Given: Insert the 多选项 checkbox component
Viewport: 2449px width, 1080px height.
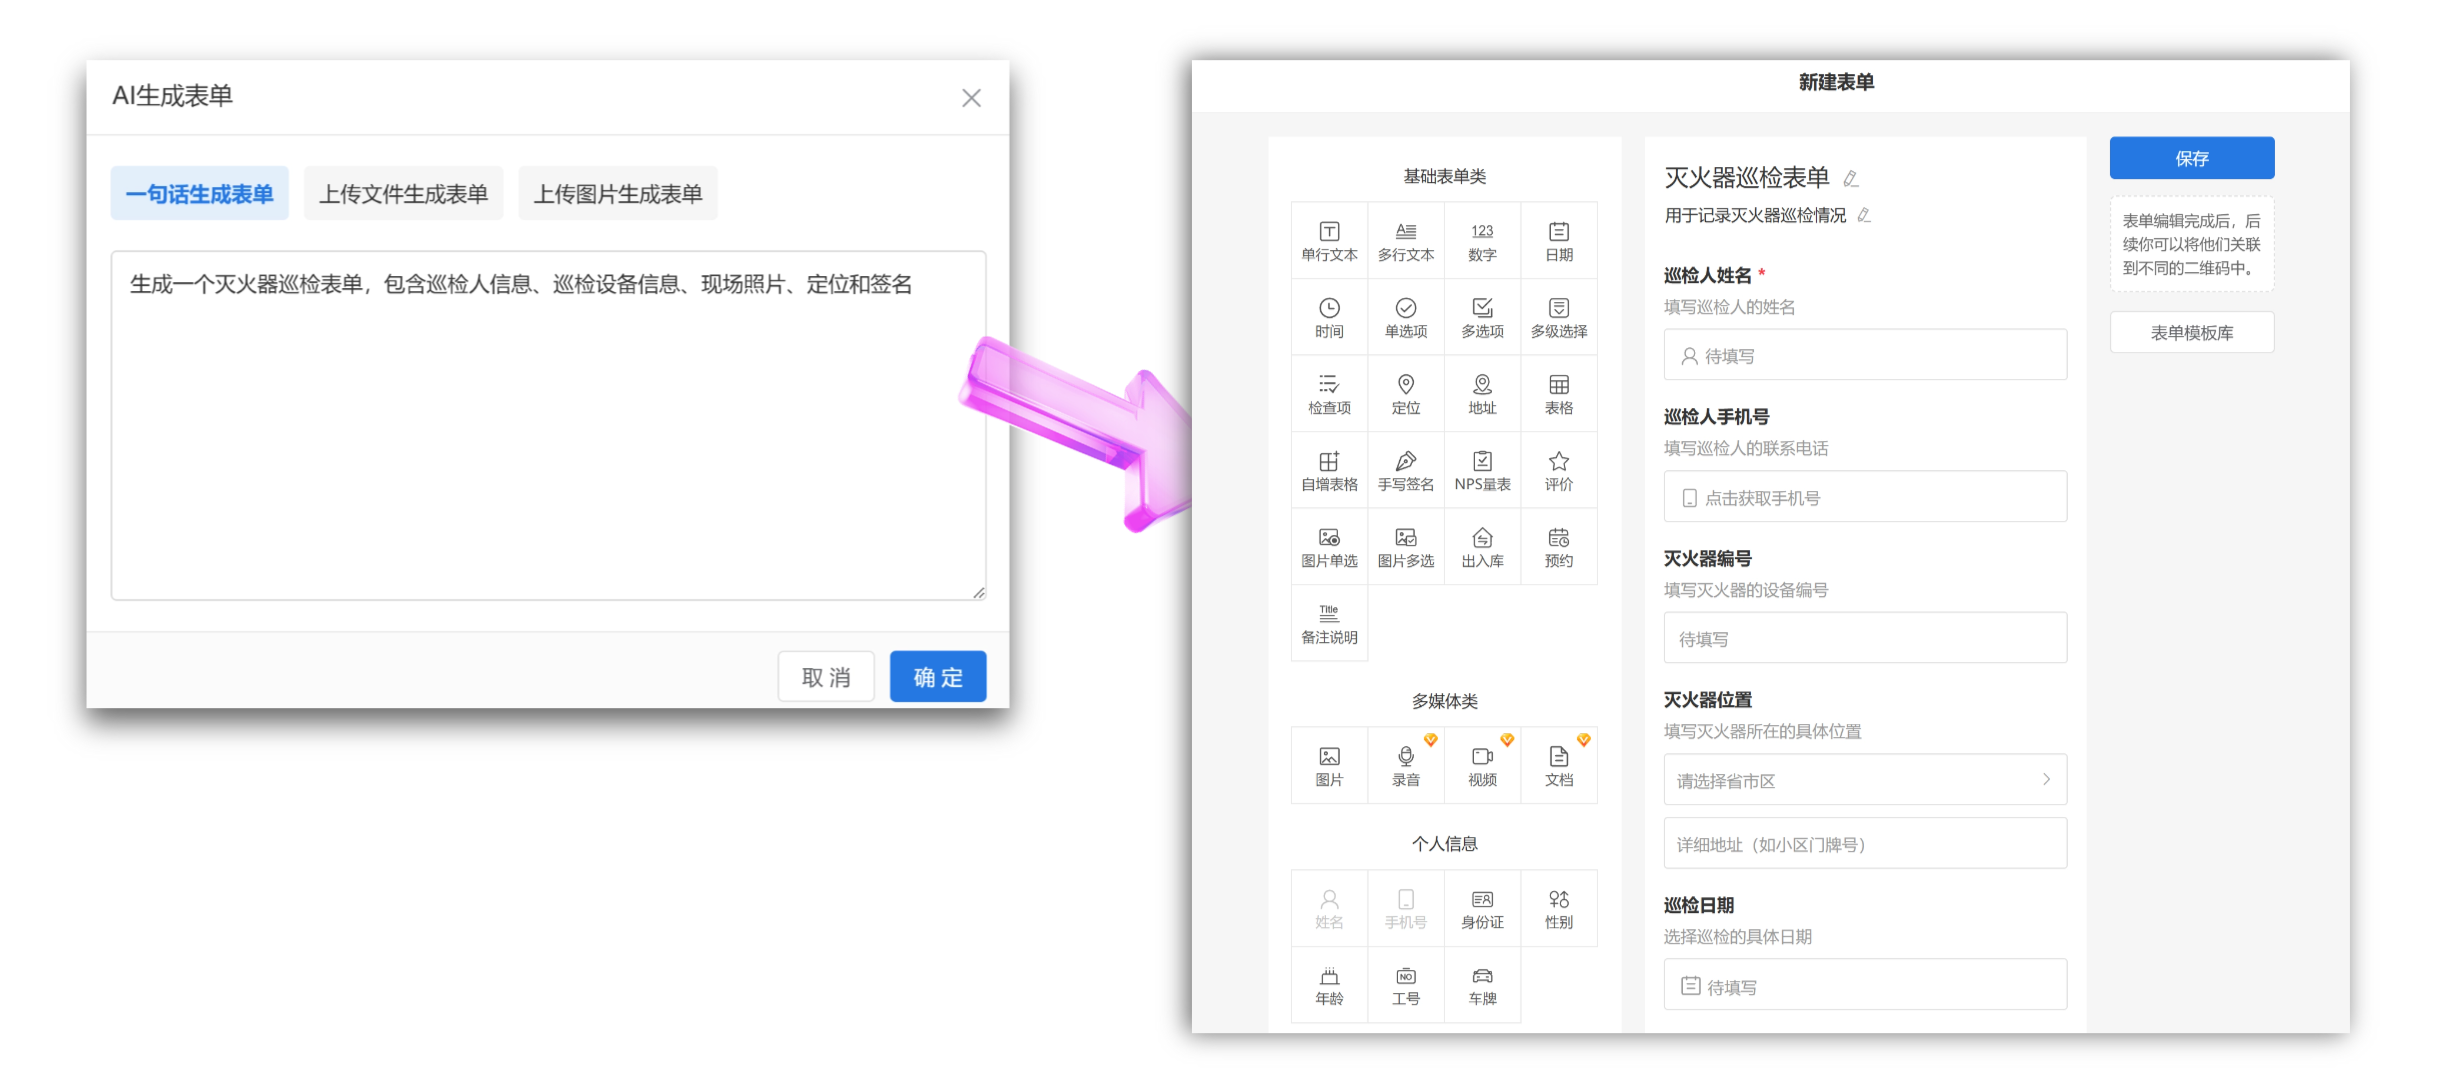Looking at the screenshot, I should 1482,317.
